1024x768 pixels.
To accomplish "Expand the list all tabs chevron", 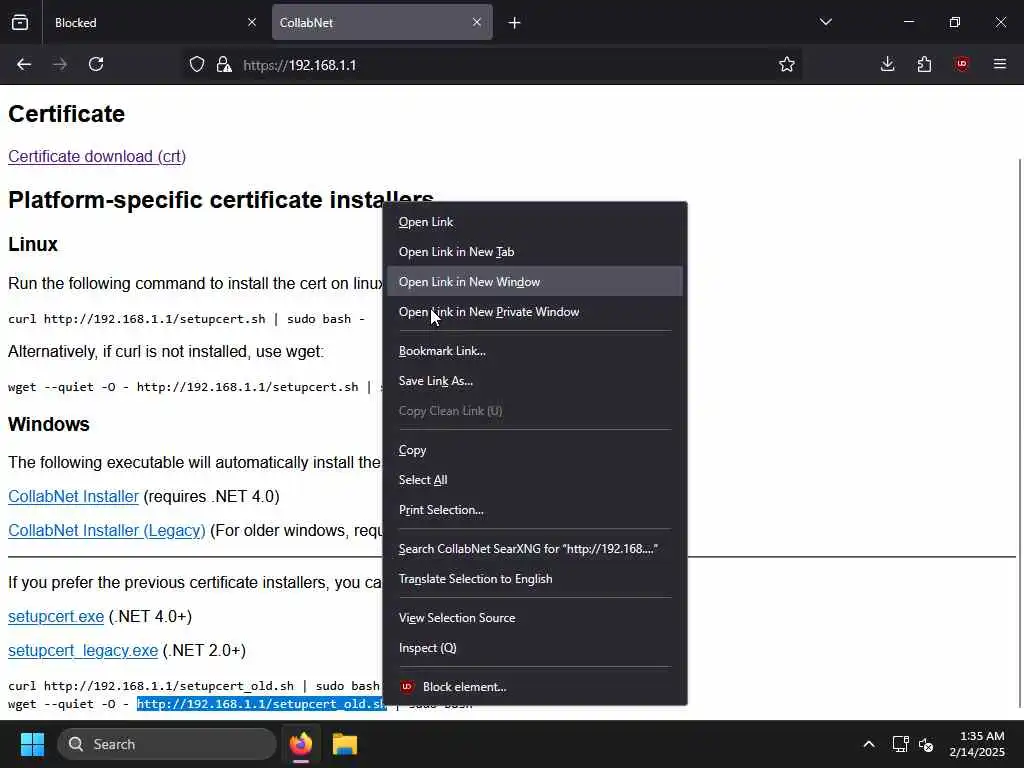I will pos(825,22).
